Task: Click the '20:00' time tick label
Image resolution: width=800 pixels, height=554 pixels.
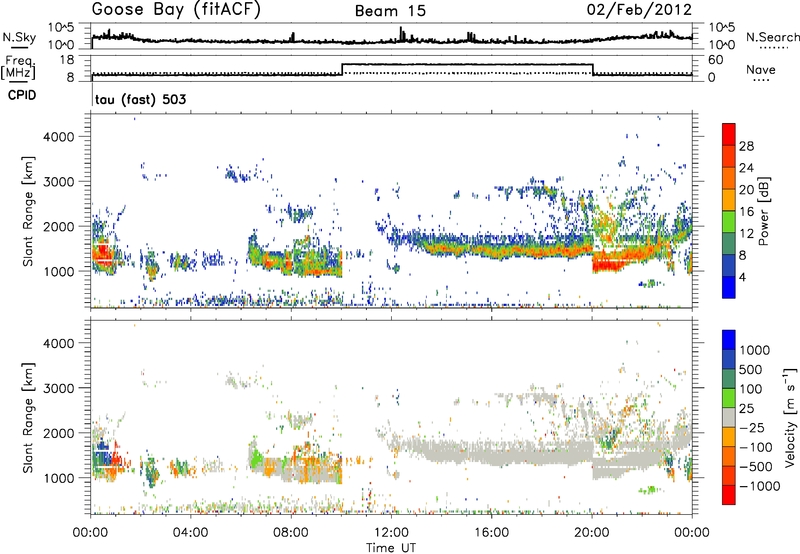Action: pyautogui.click(x=591, y=533)
